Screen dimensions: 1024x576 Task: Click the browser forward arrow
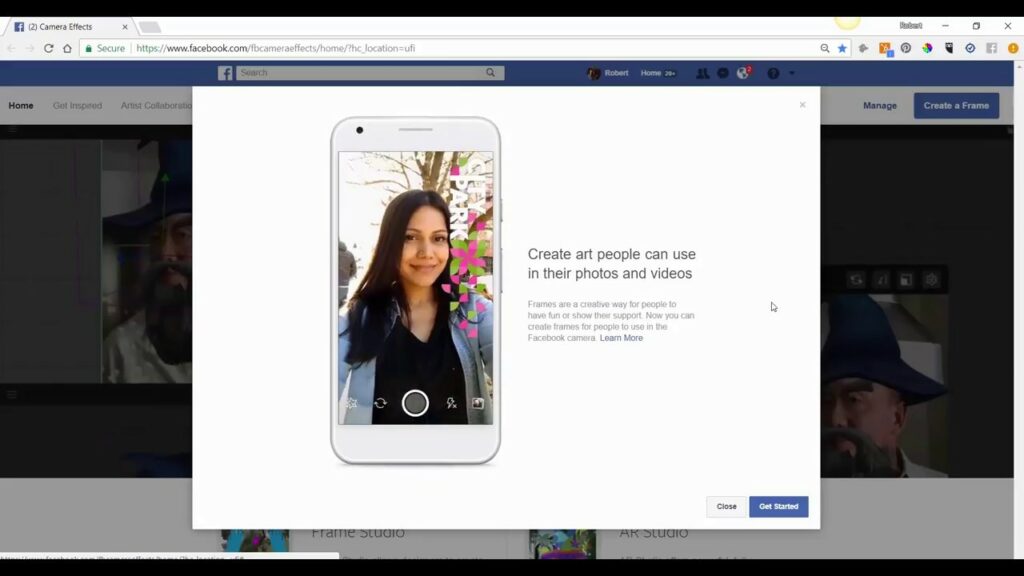29,48
